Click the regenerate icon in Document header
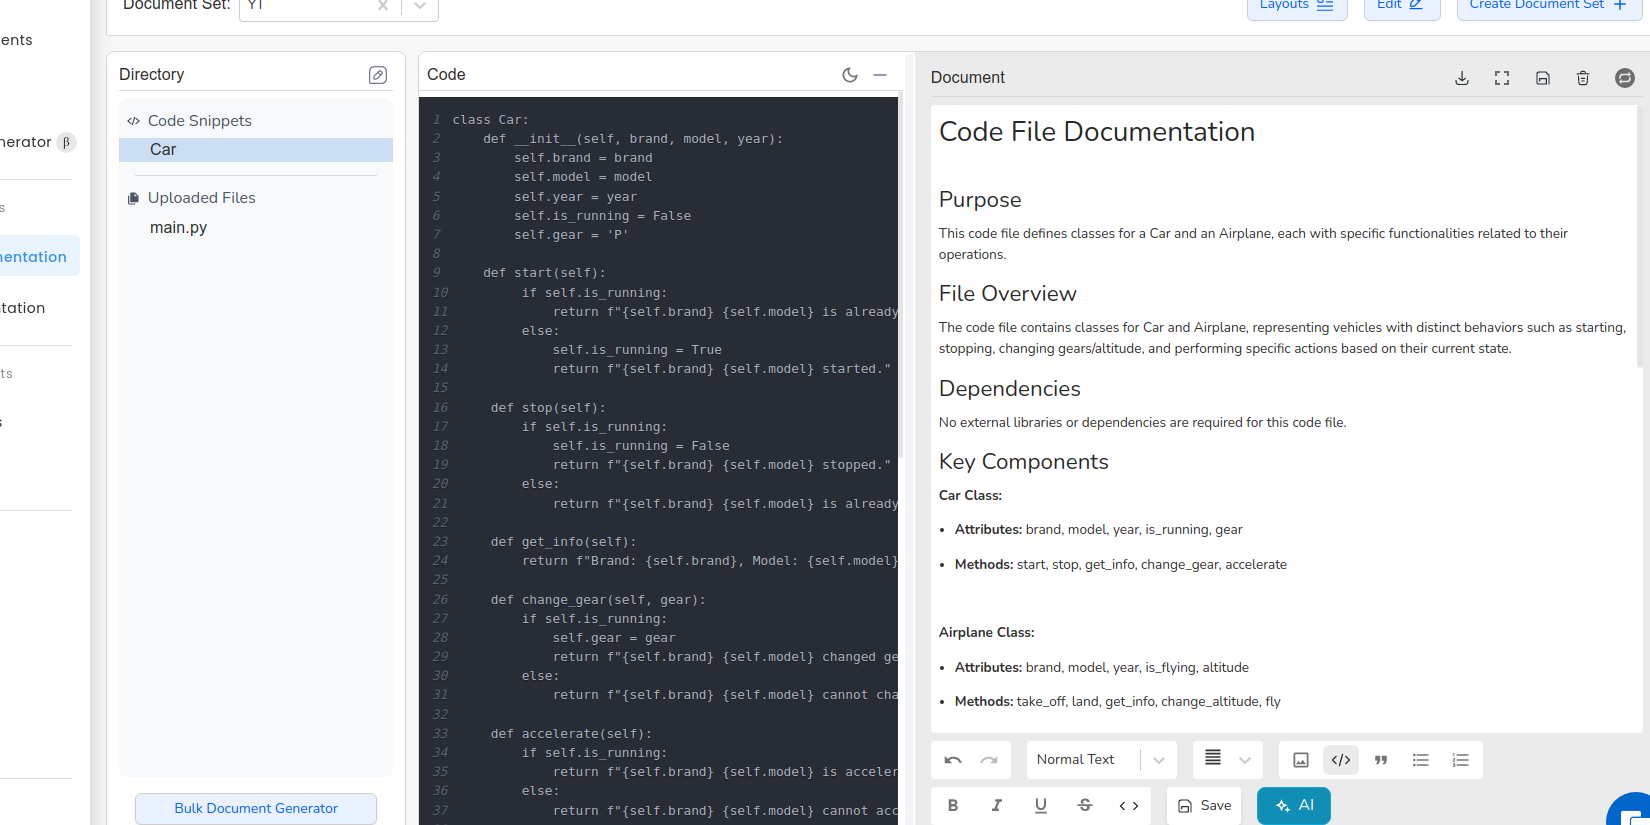This screenshot has height=825, width=1650. (x=1624, y=78)
